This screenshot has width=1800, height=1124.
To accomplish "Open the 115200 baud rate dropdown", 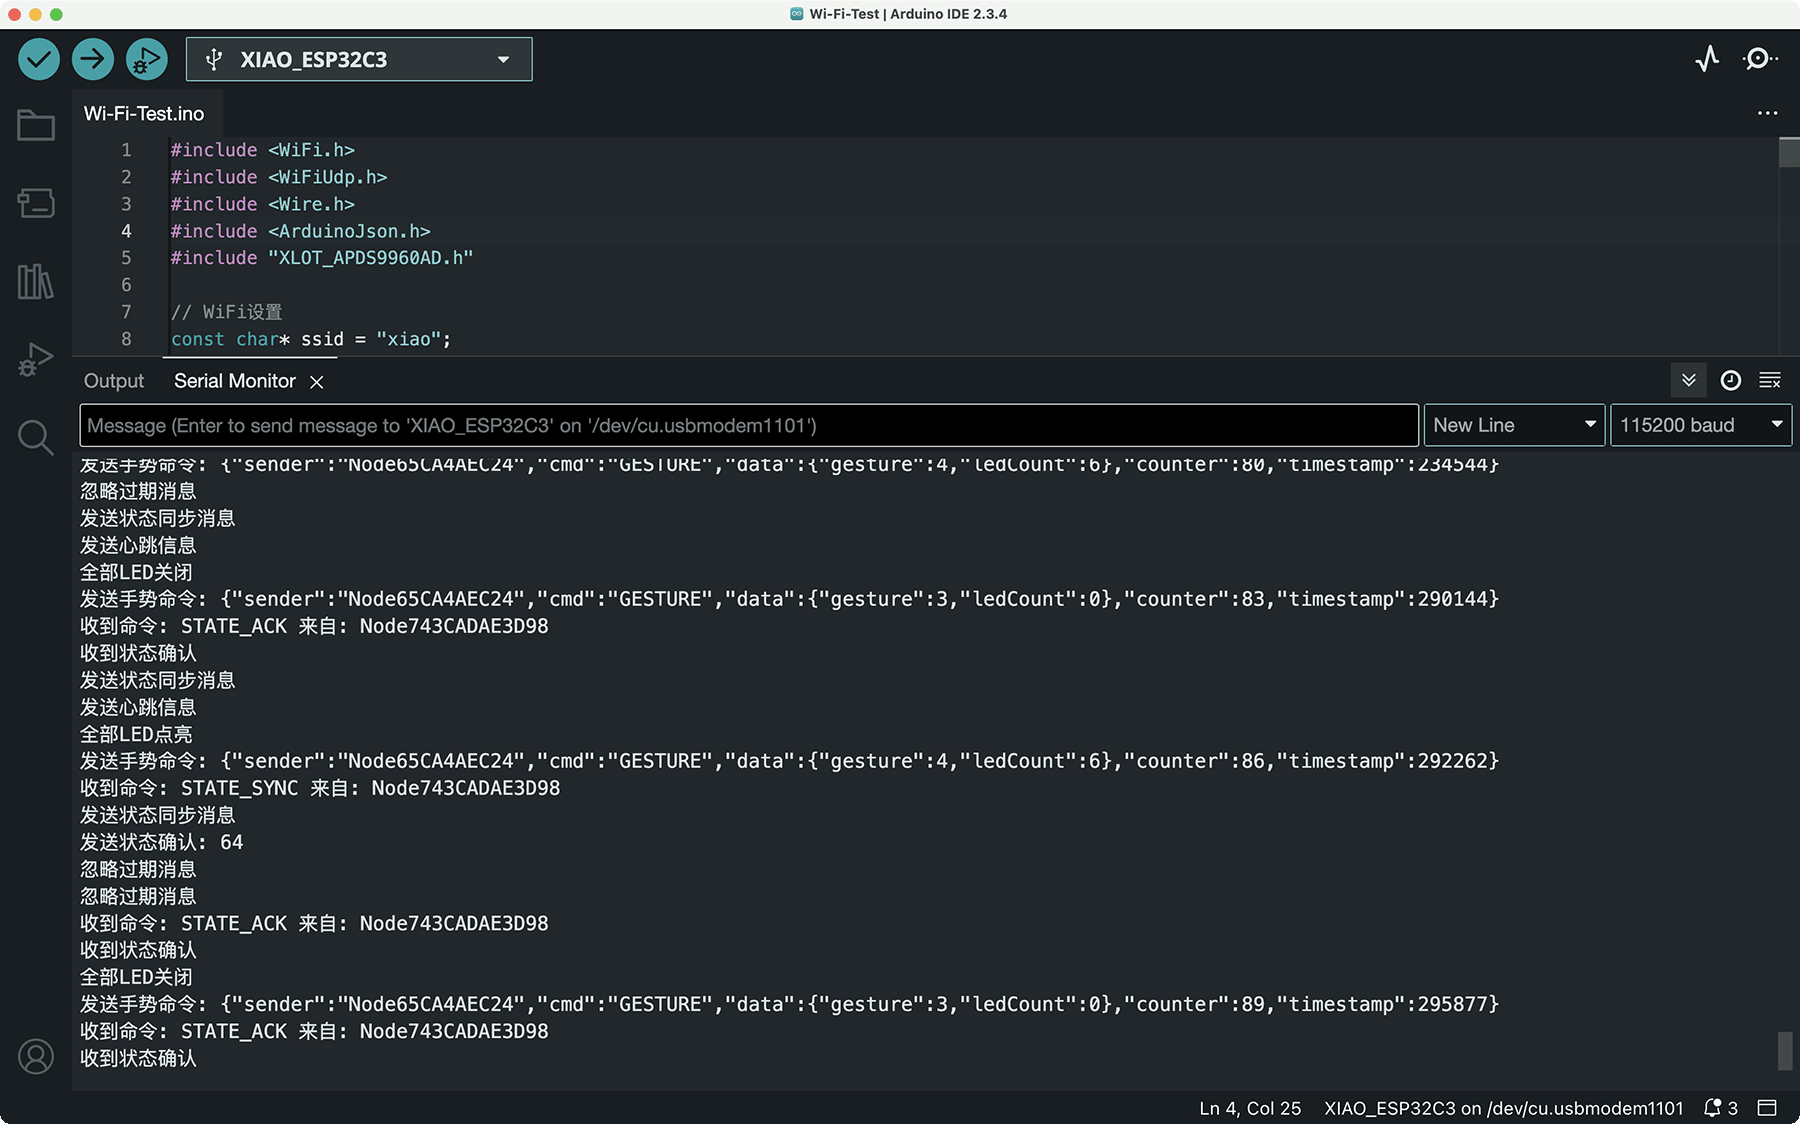I will pos(1701,425).
